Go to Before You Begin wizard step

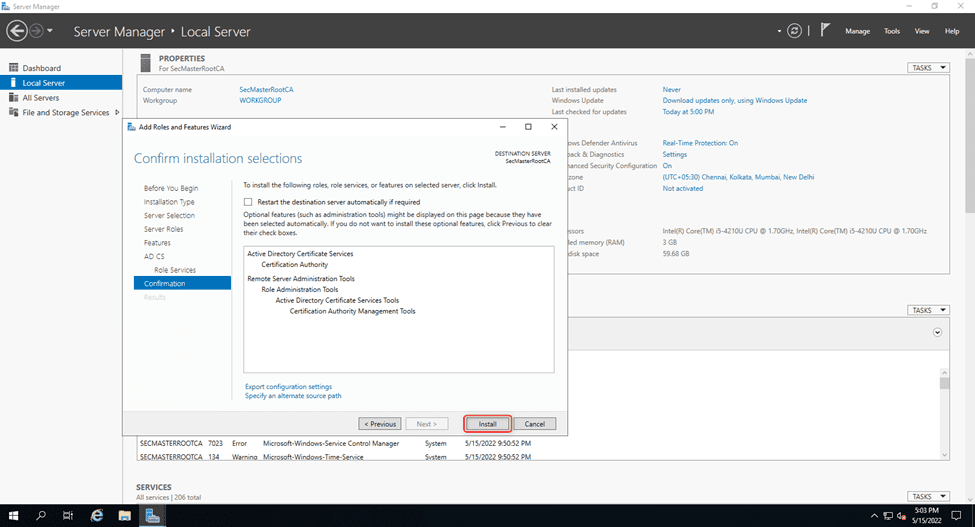point(171,188)
